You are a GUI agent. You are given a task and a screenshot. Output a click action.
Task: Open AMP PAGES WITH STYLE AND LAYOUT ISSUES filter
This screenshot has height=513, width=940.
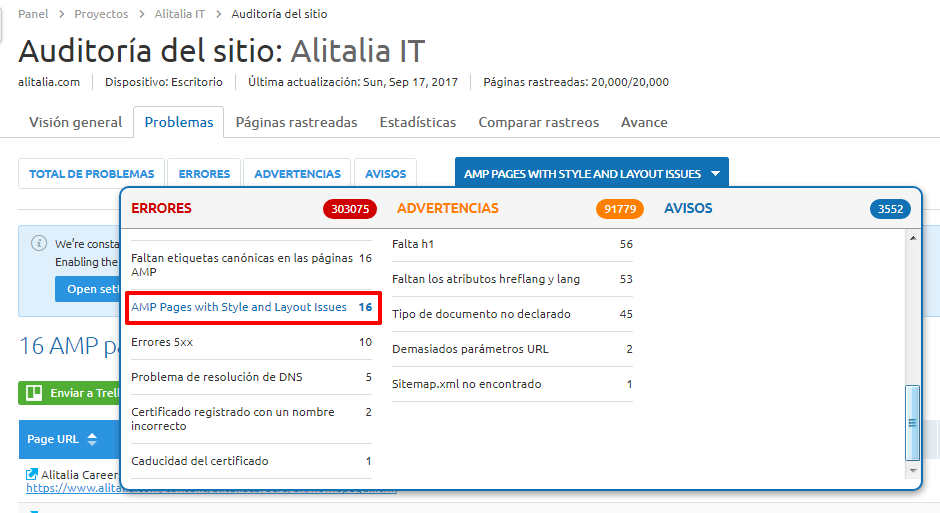[x=592, y=173]
